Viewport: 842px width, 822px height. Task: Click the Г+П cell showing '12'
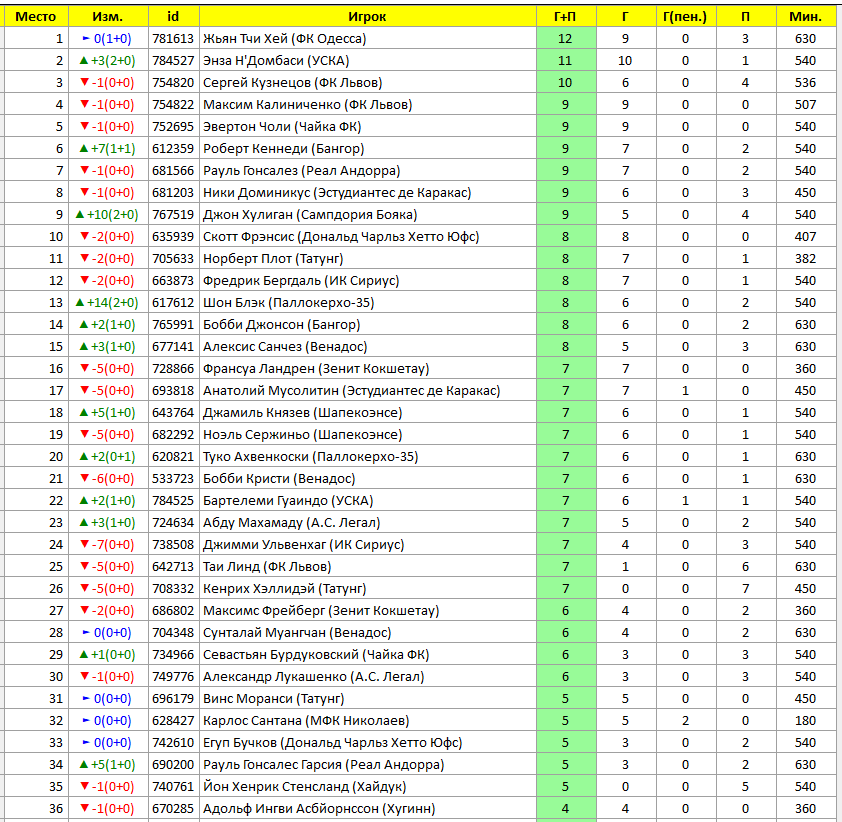565,39
